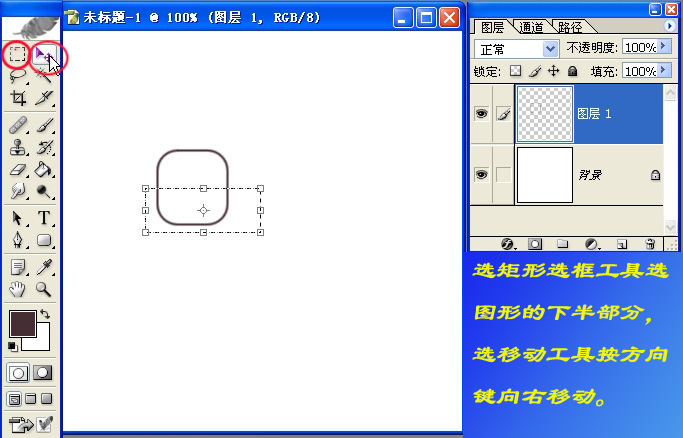Switch to Quick Mask mode
This screenshot has height=438, width=683.
coord(43,373)
